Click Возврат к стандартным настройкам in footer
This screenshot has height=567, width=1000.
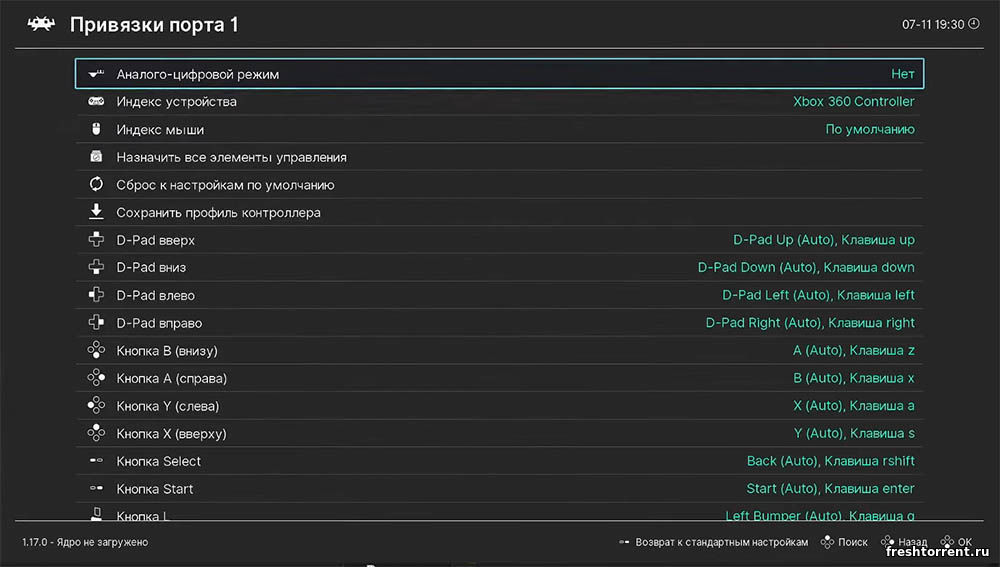pyautogui.click(x=720, y=542)
